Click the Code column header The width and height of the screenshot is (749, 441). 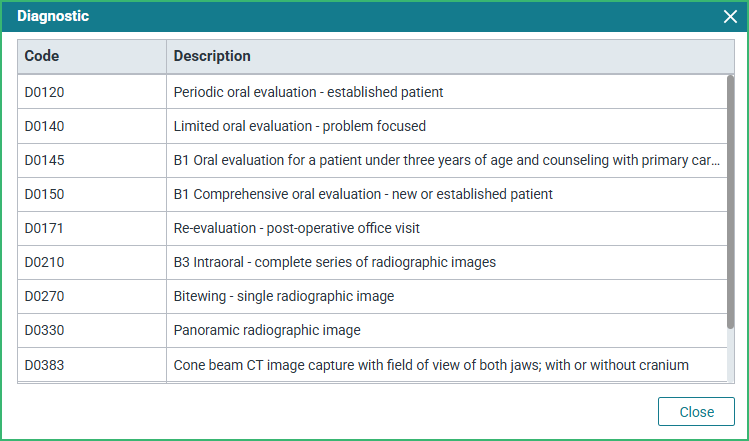click(x=92, y=56)
